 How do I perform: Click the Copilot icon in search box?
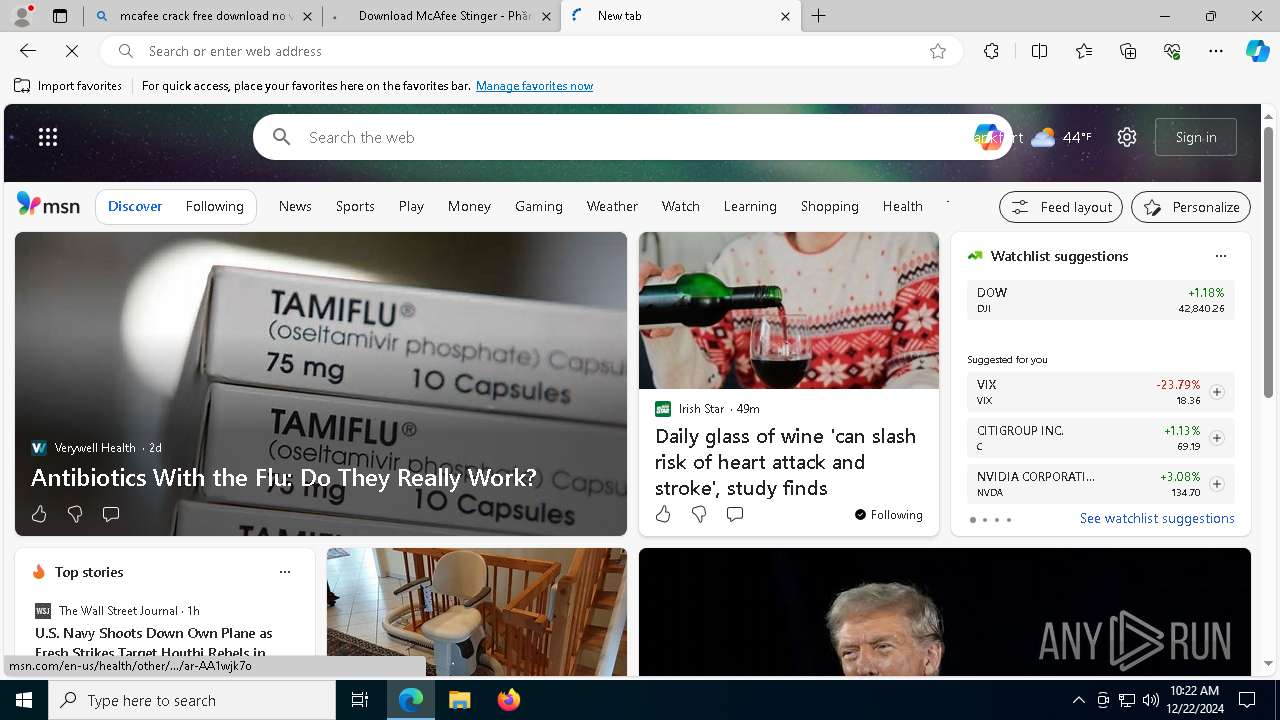point(989,137)
